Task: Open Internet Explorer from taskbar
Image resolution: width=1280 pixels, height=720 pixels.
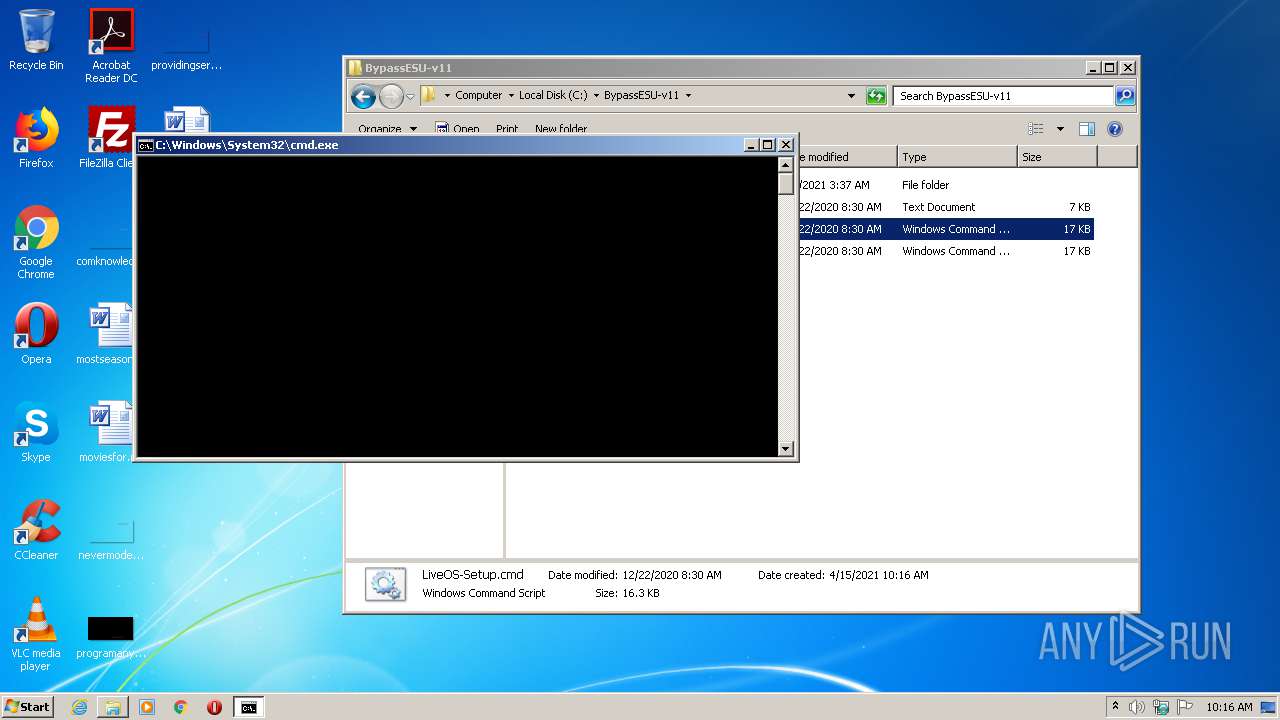Action: [x=79, y=707]
